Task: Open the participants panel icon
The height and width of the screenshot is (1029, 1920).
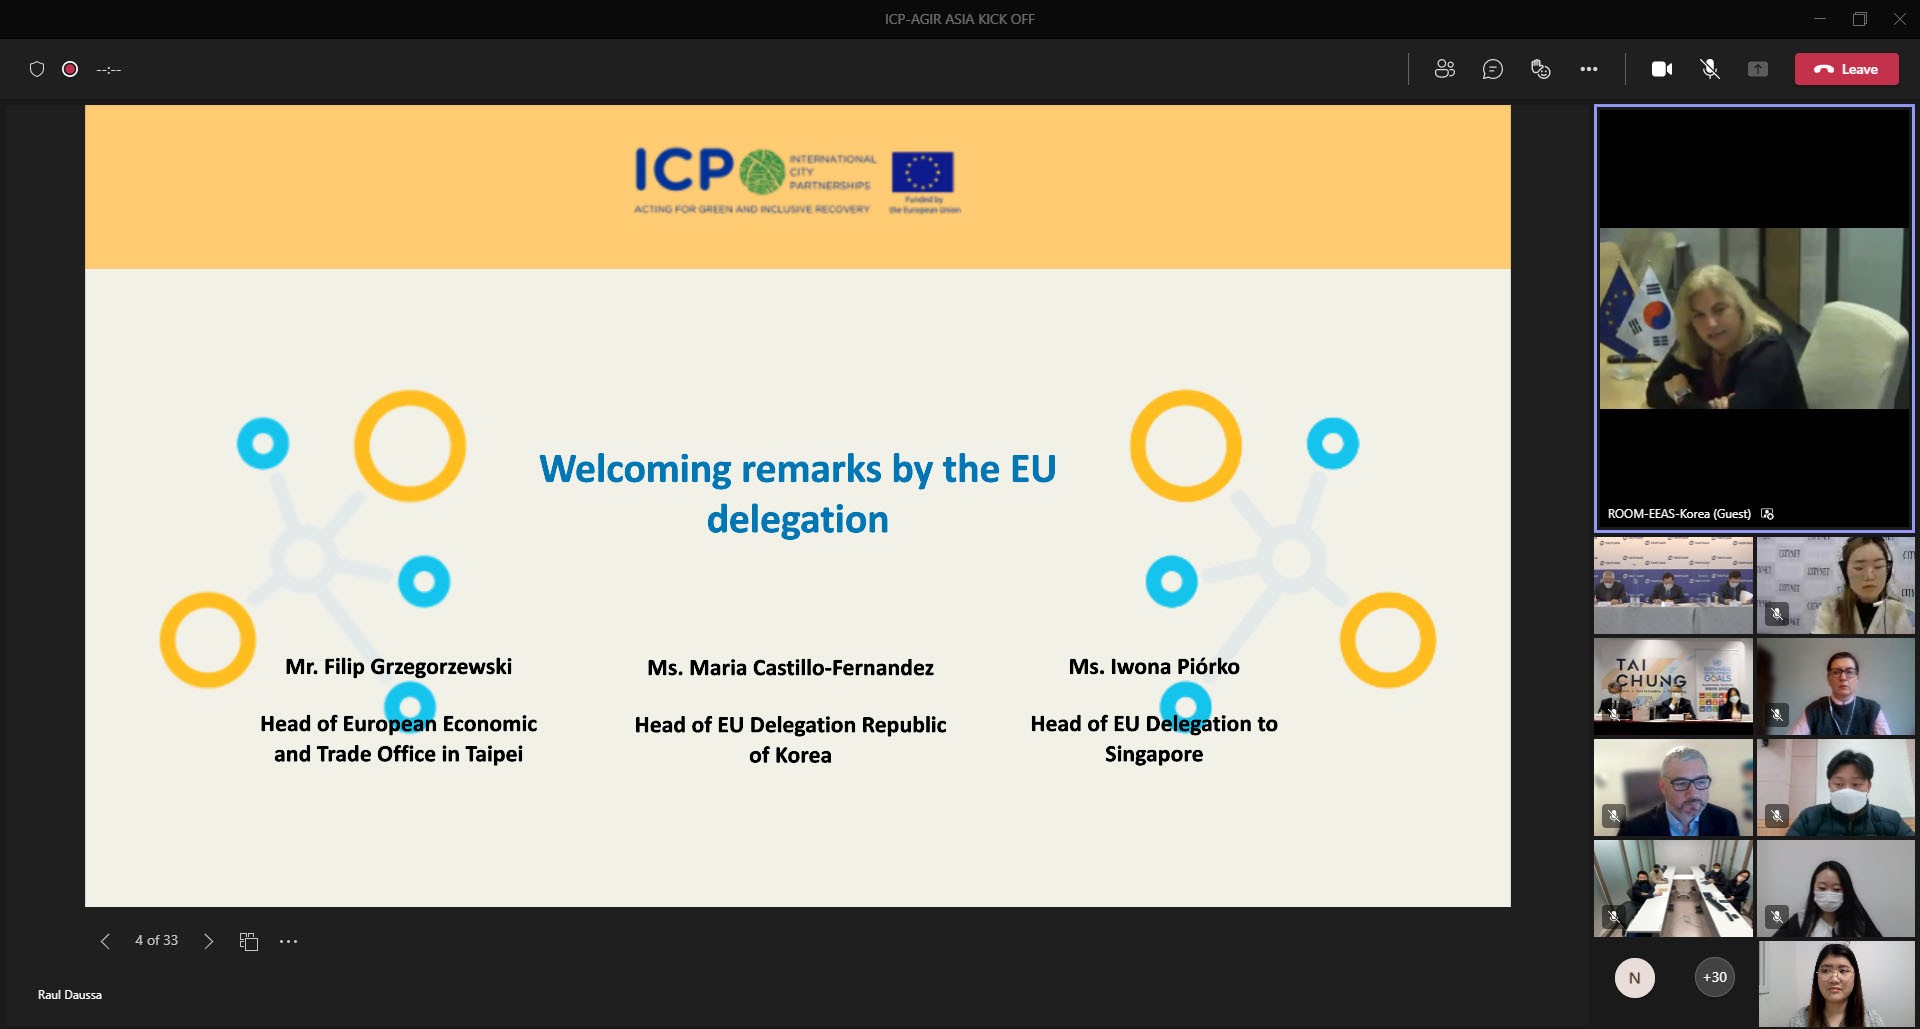Action: point(1444,69)
